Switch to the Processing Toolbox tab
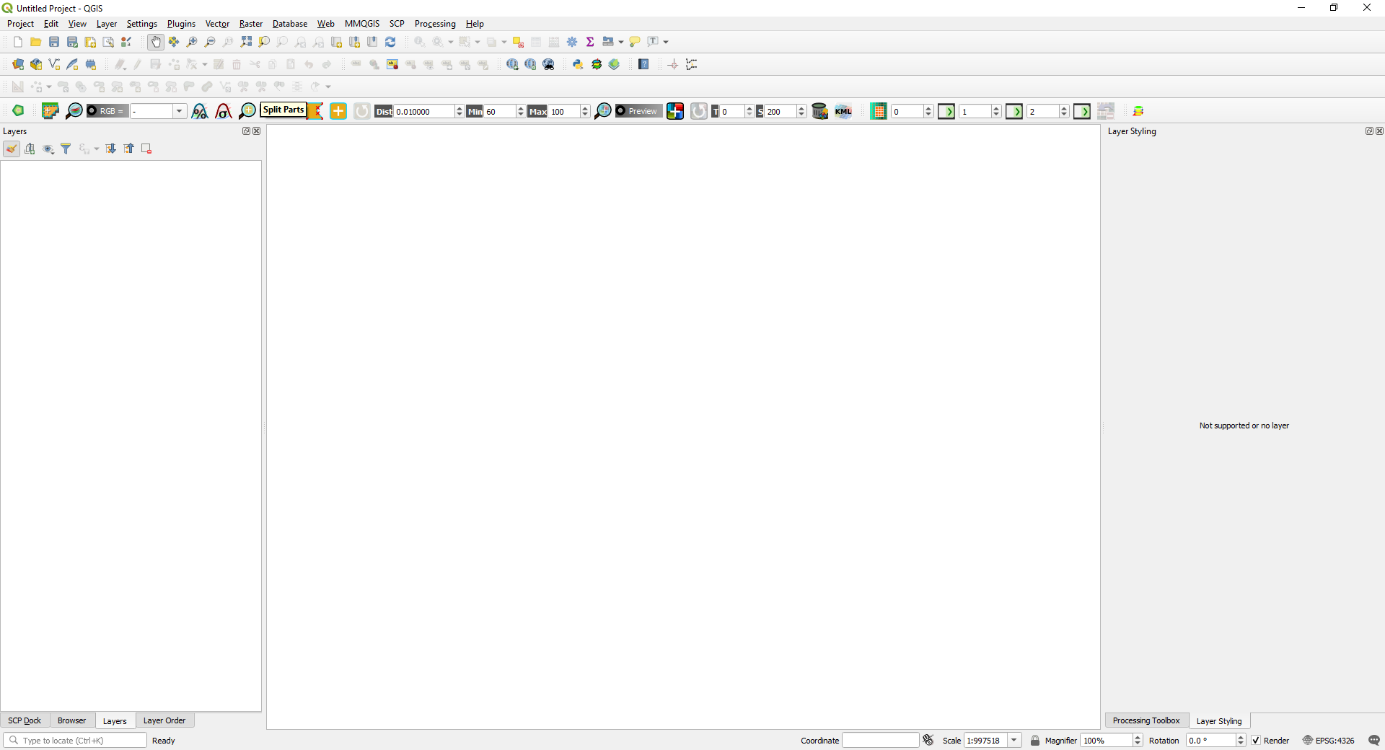This screenshot has height=750, width=1385. pyautogui.click(x=1146, y=721)
